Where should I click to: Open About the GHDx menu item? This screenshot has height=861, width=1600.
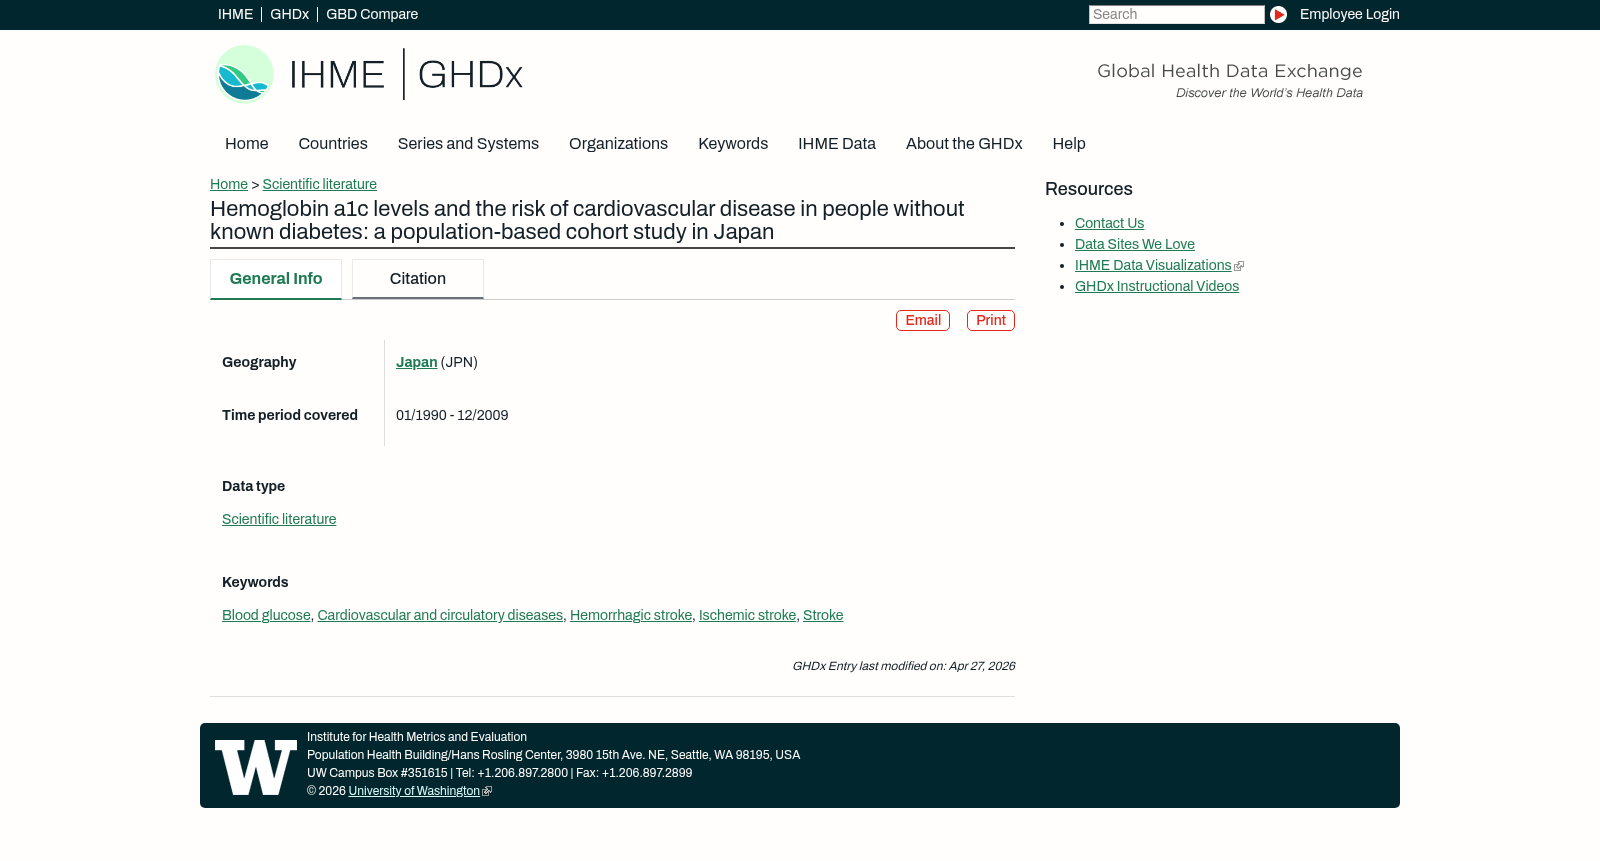(x=964, y=144)
